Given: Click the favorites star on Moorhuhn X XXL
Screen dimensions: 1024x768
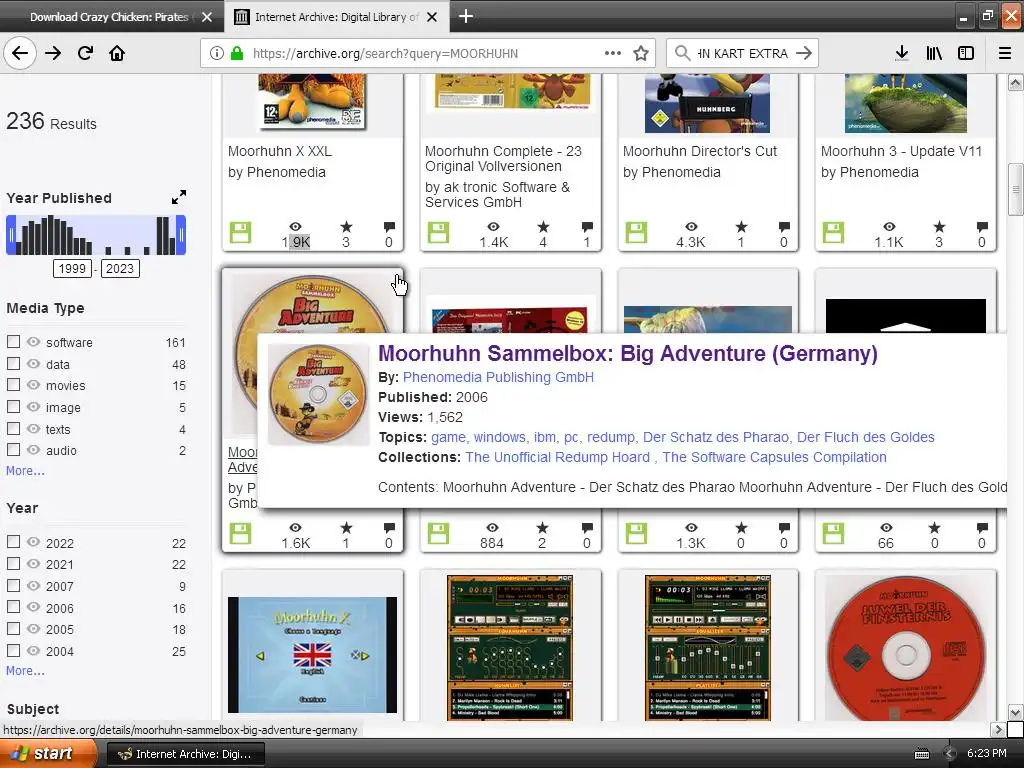Looking at the screenshot, I should click(346, 227).
